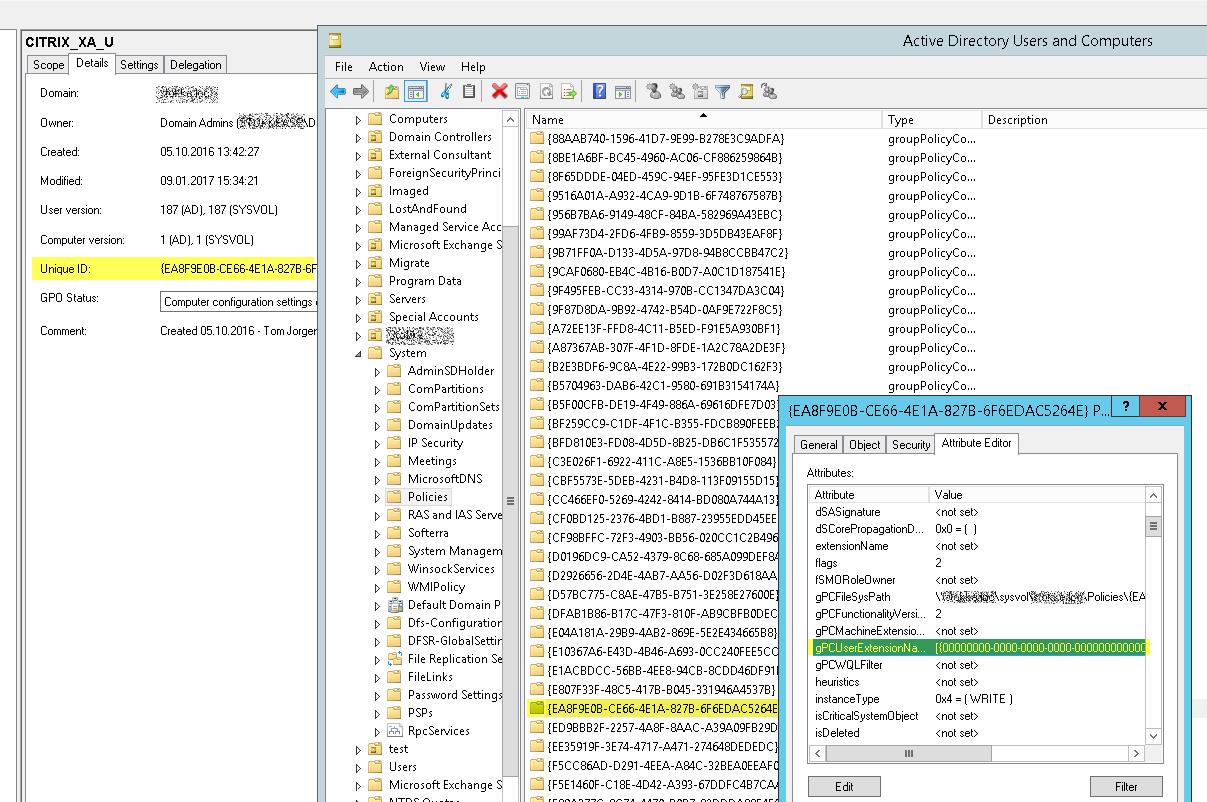
Task: Open Properties using the toolbar icon
Action: pyautogui.click(x=522, y=91)
